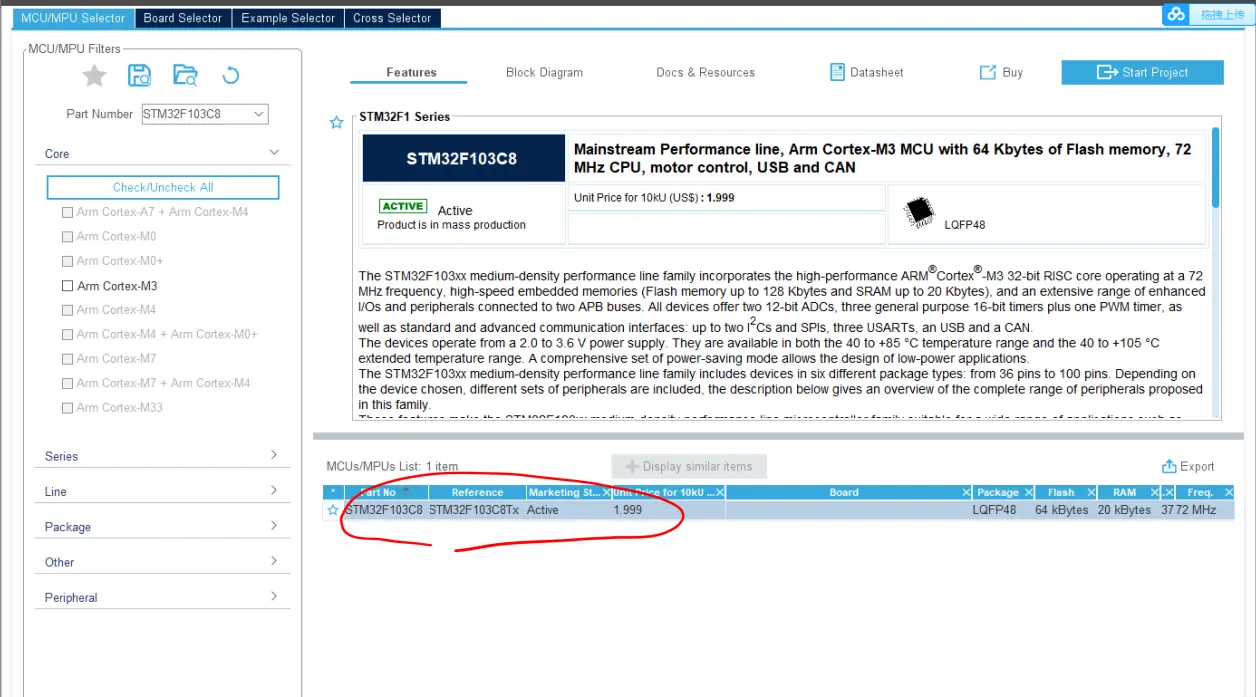Screen dimensions: 1256x697
Task: Switch to Board Selector tab
Action: click(183, 18)
